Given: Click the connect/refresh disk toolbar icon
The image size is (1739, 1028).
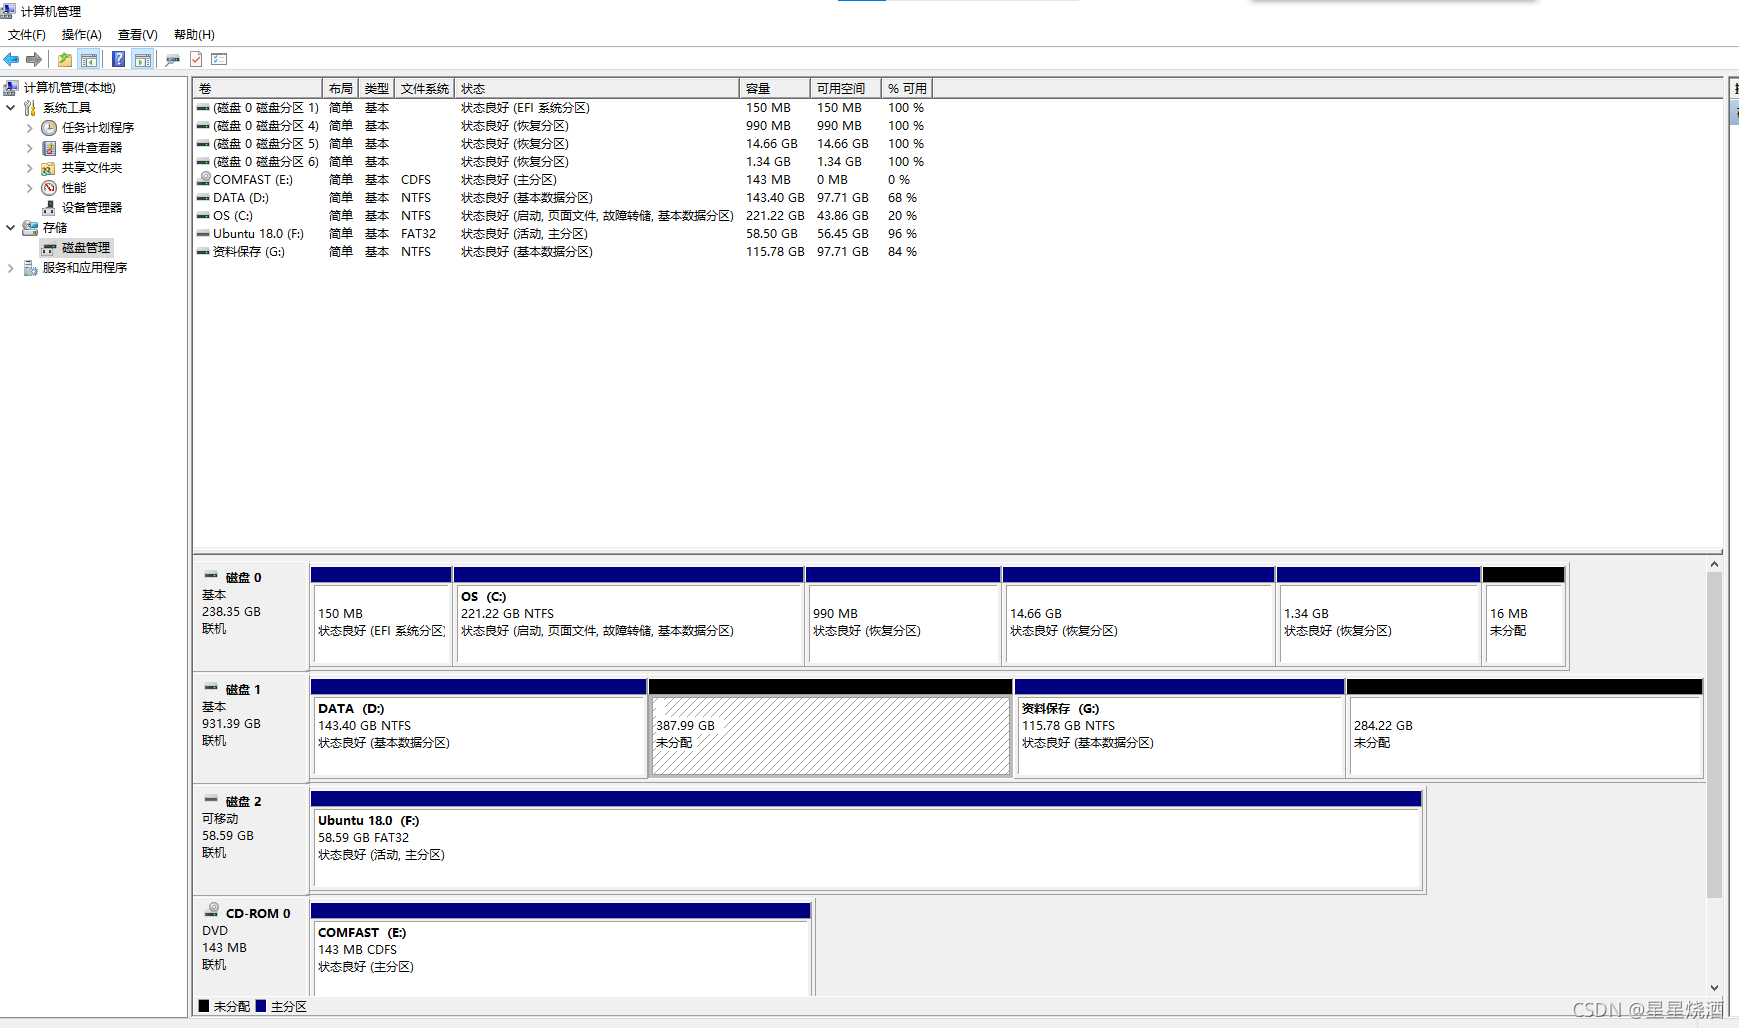Looking at the screenshot, I should click(173, 60).
